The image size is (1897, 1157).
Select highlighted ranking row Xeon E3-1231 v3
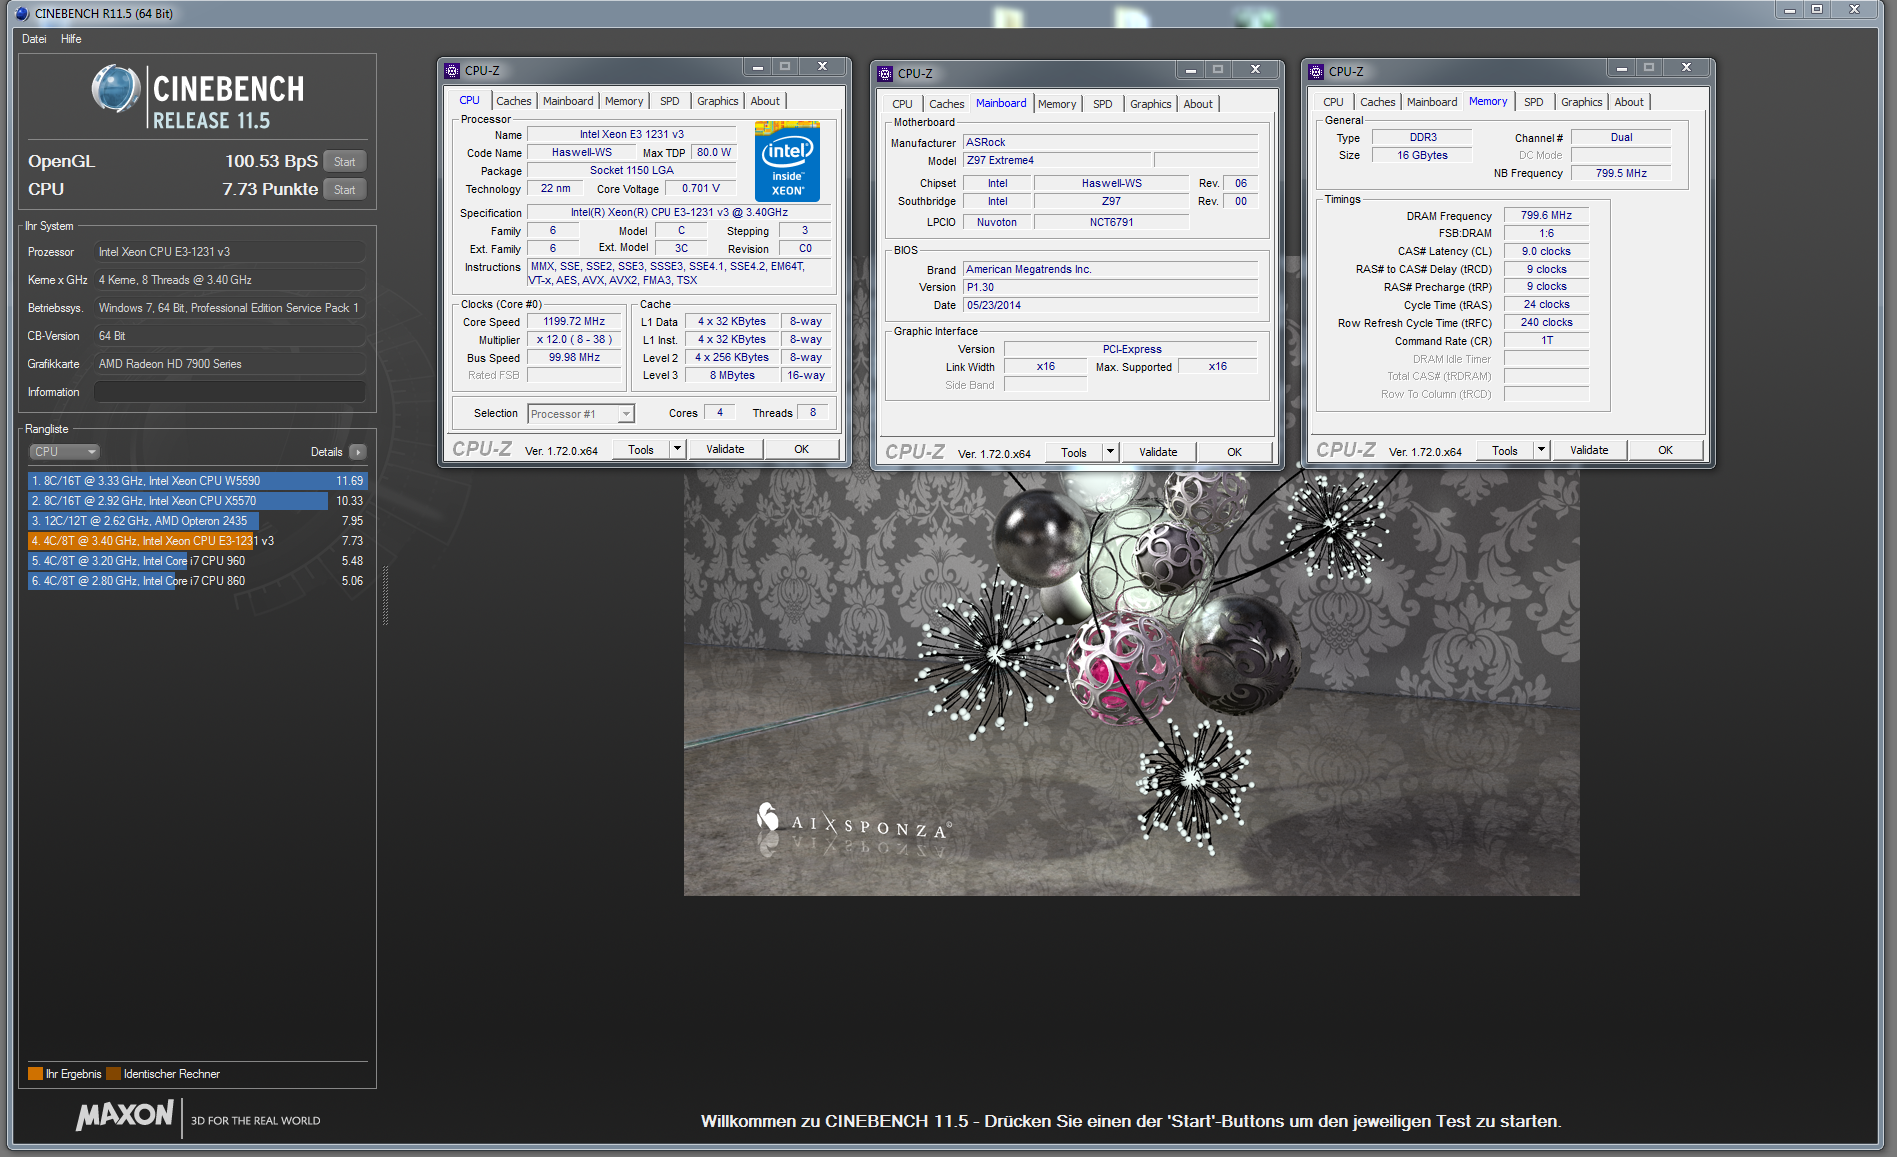pos(197,541)
